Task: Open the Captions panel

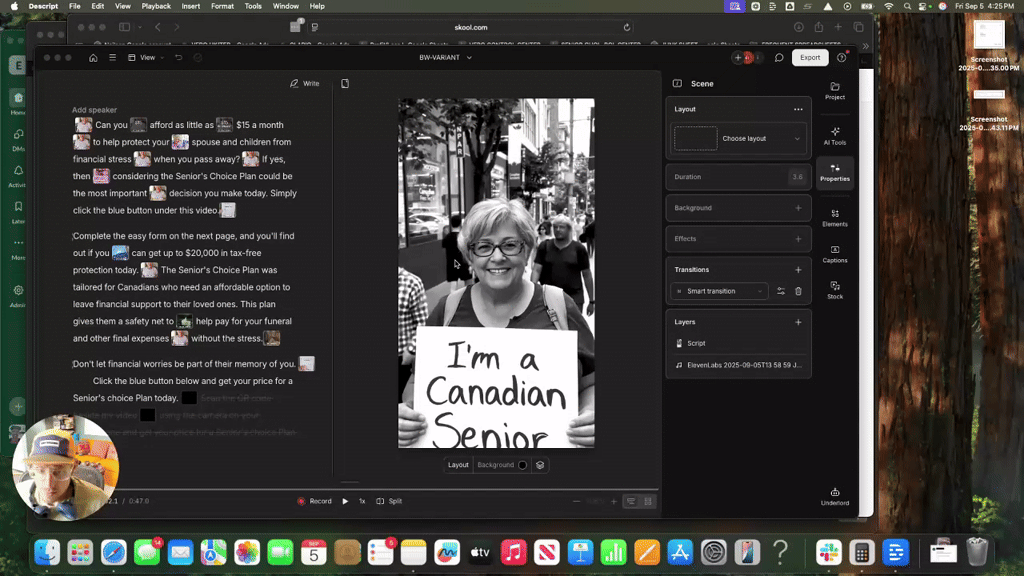Action: [835, 254]
